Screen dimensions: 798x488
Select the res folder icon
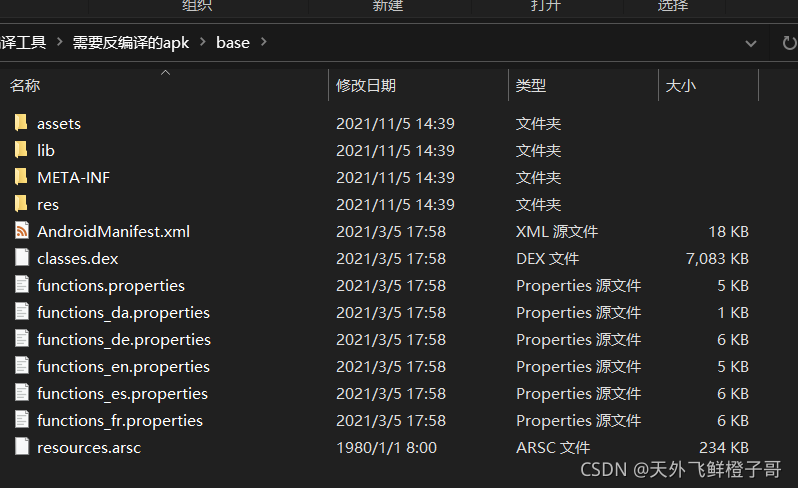point(21,204)
